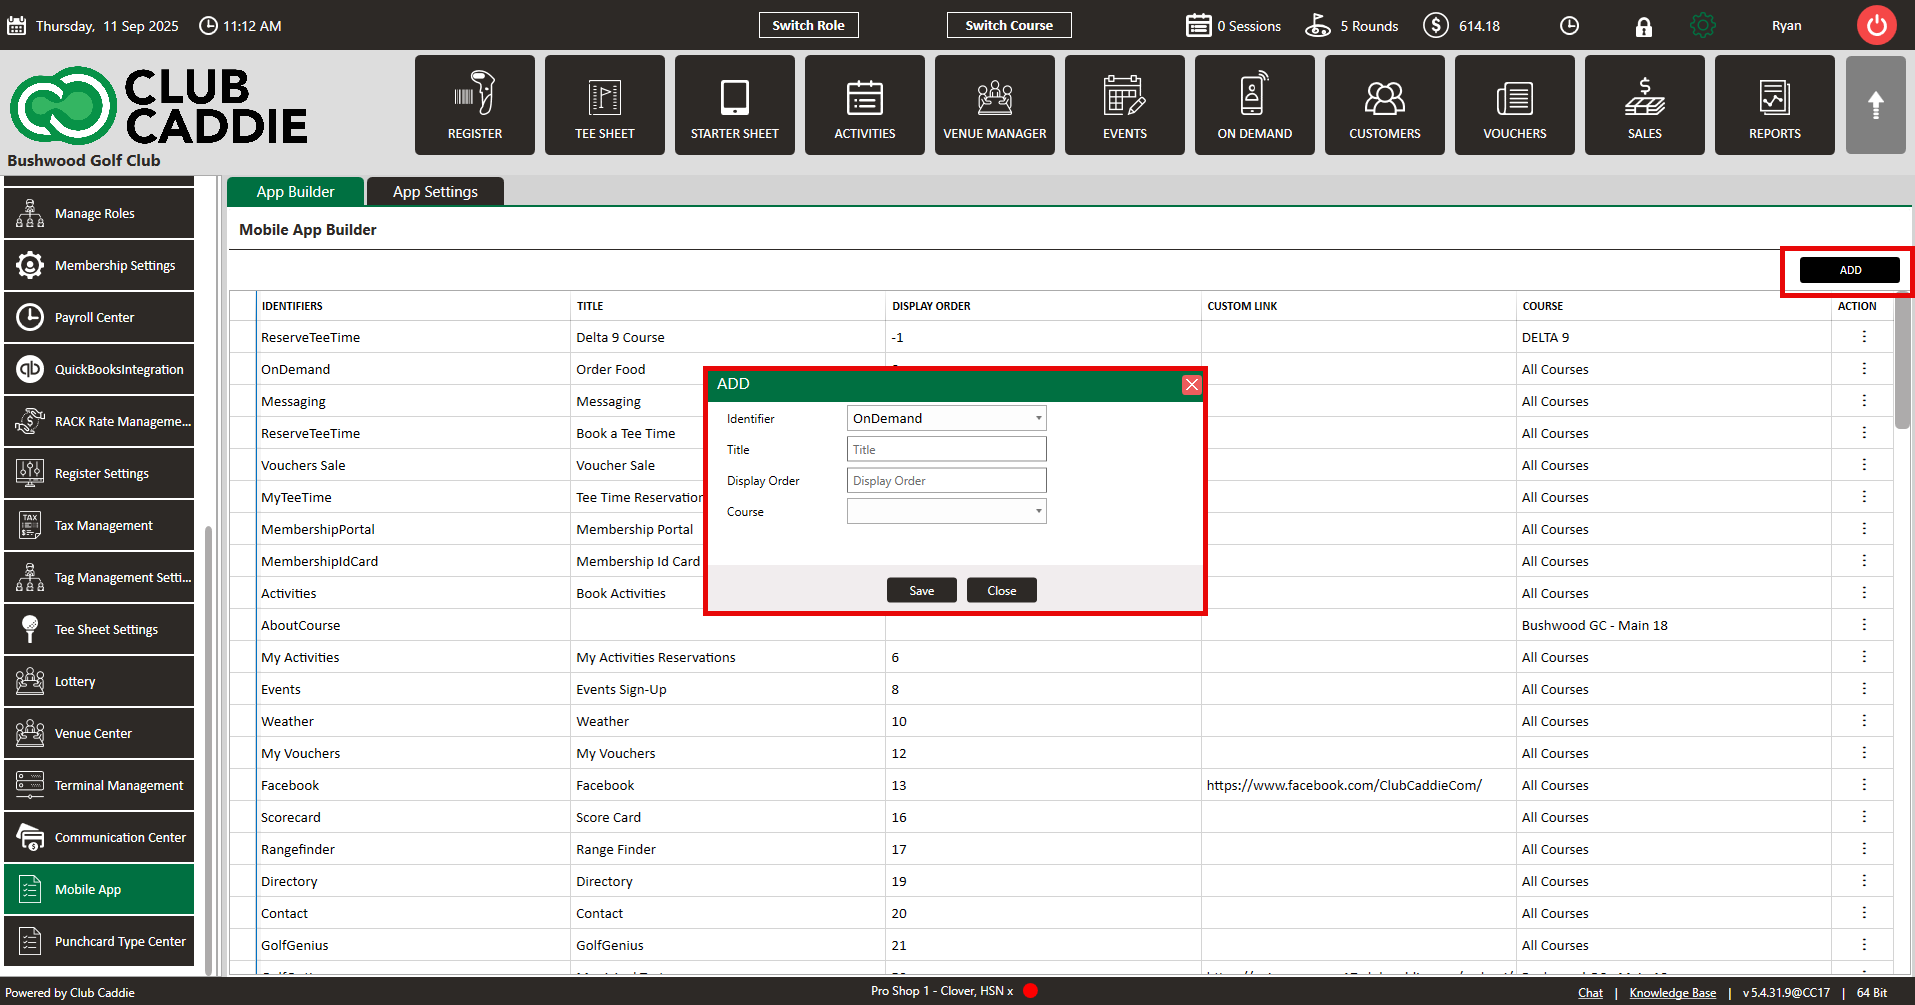Click the red power logout icon
The width and height of the screenshot is (1915, 1005).
click(x=1877, y=26)
